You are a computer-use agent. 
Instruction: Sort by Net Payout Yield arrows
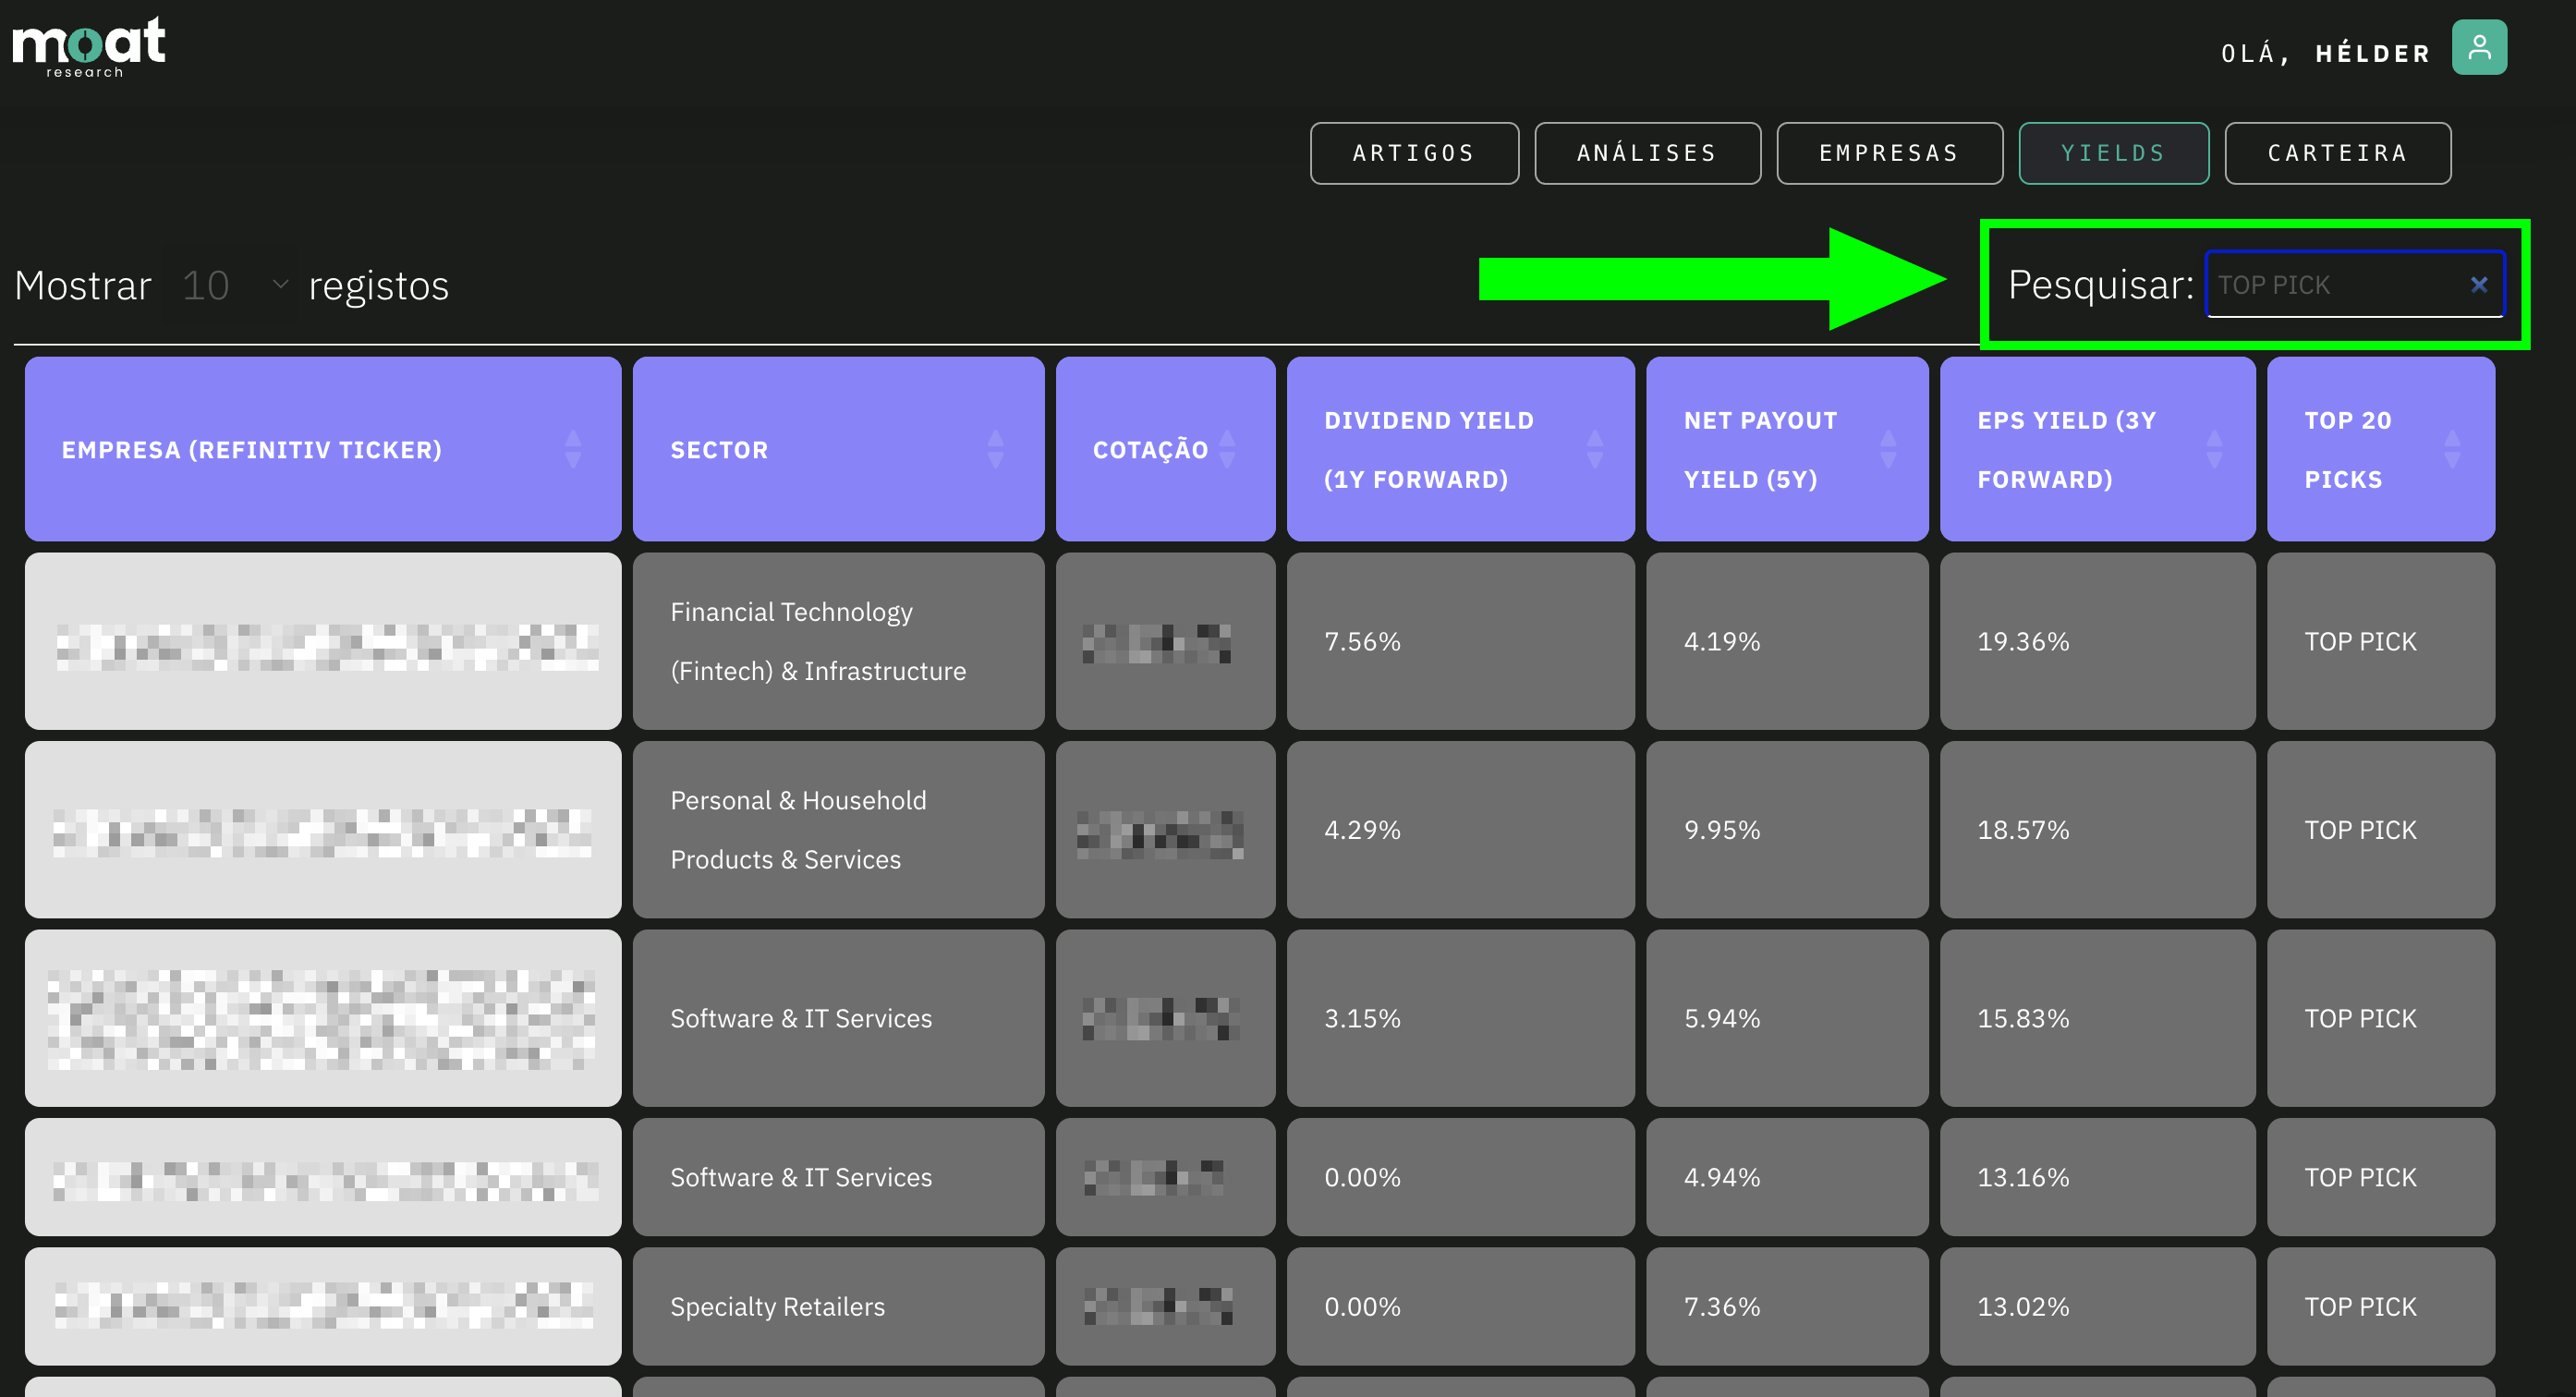(1888, 449)
